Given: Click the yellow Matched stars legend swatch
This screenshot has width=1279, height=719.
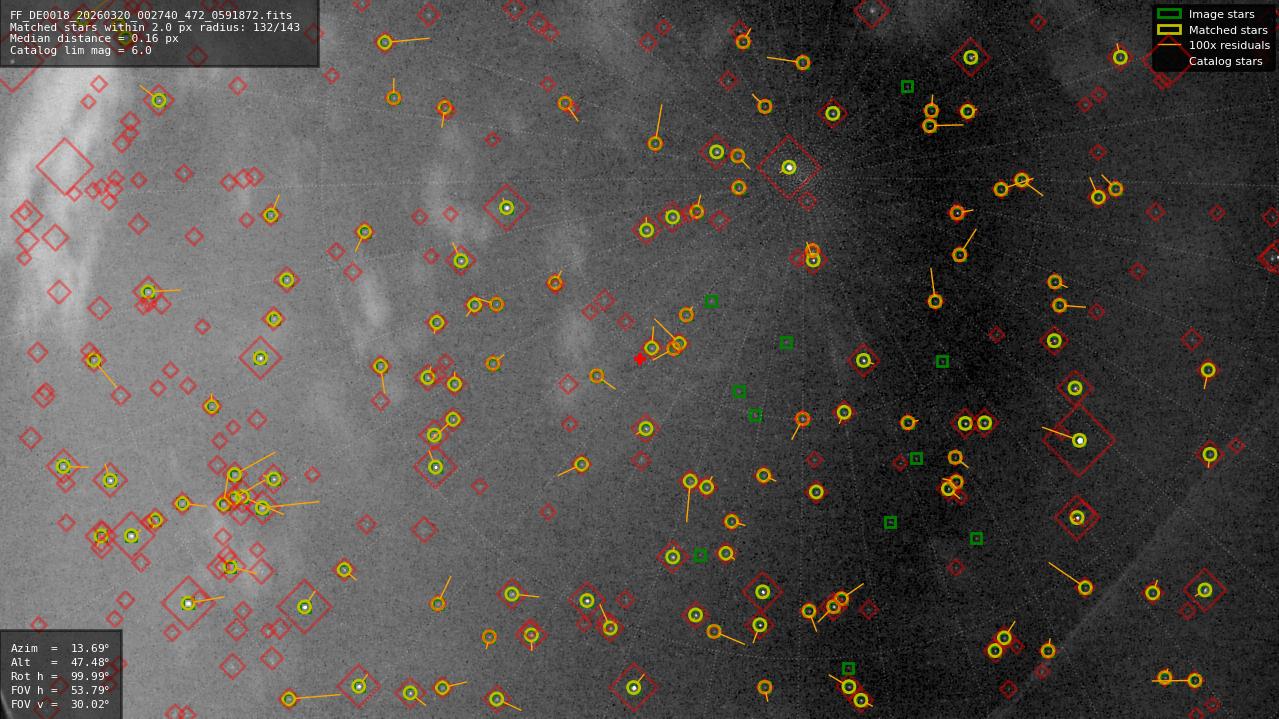Looking at the screenshot, I should point(1169,30).
